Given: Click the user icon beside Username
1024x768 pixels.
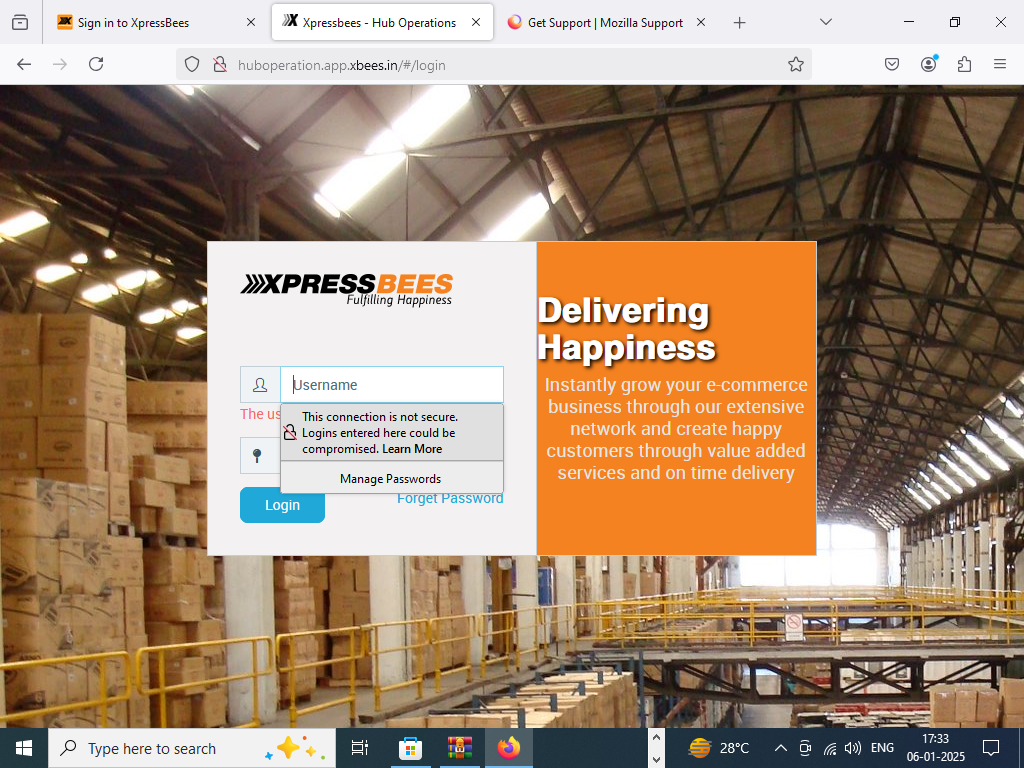Looking at the screenshot, I should click(x=260, y=385).
